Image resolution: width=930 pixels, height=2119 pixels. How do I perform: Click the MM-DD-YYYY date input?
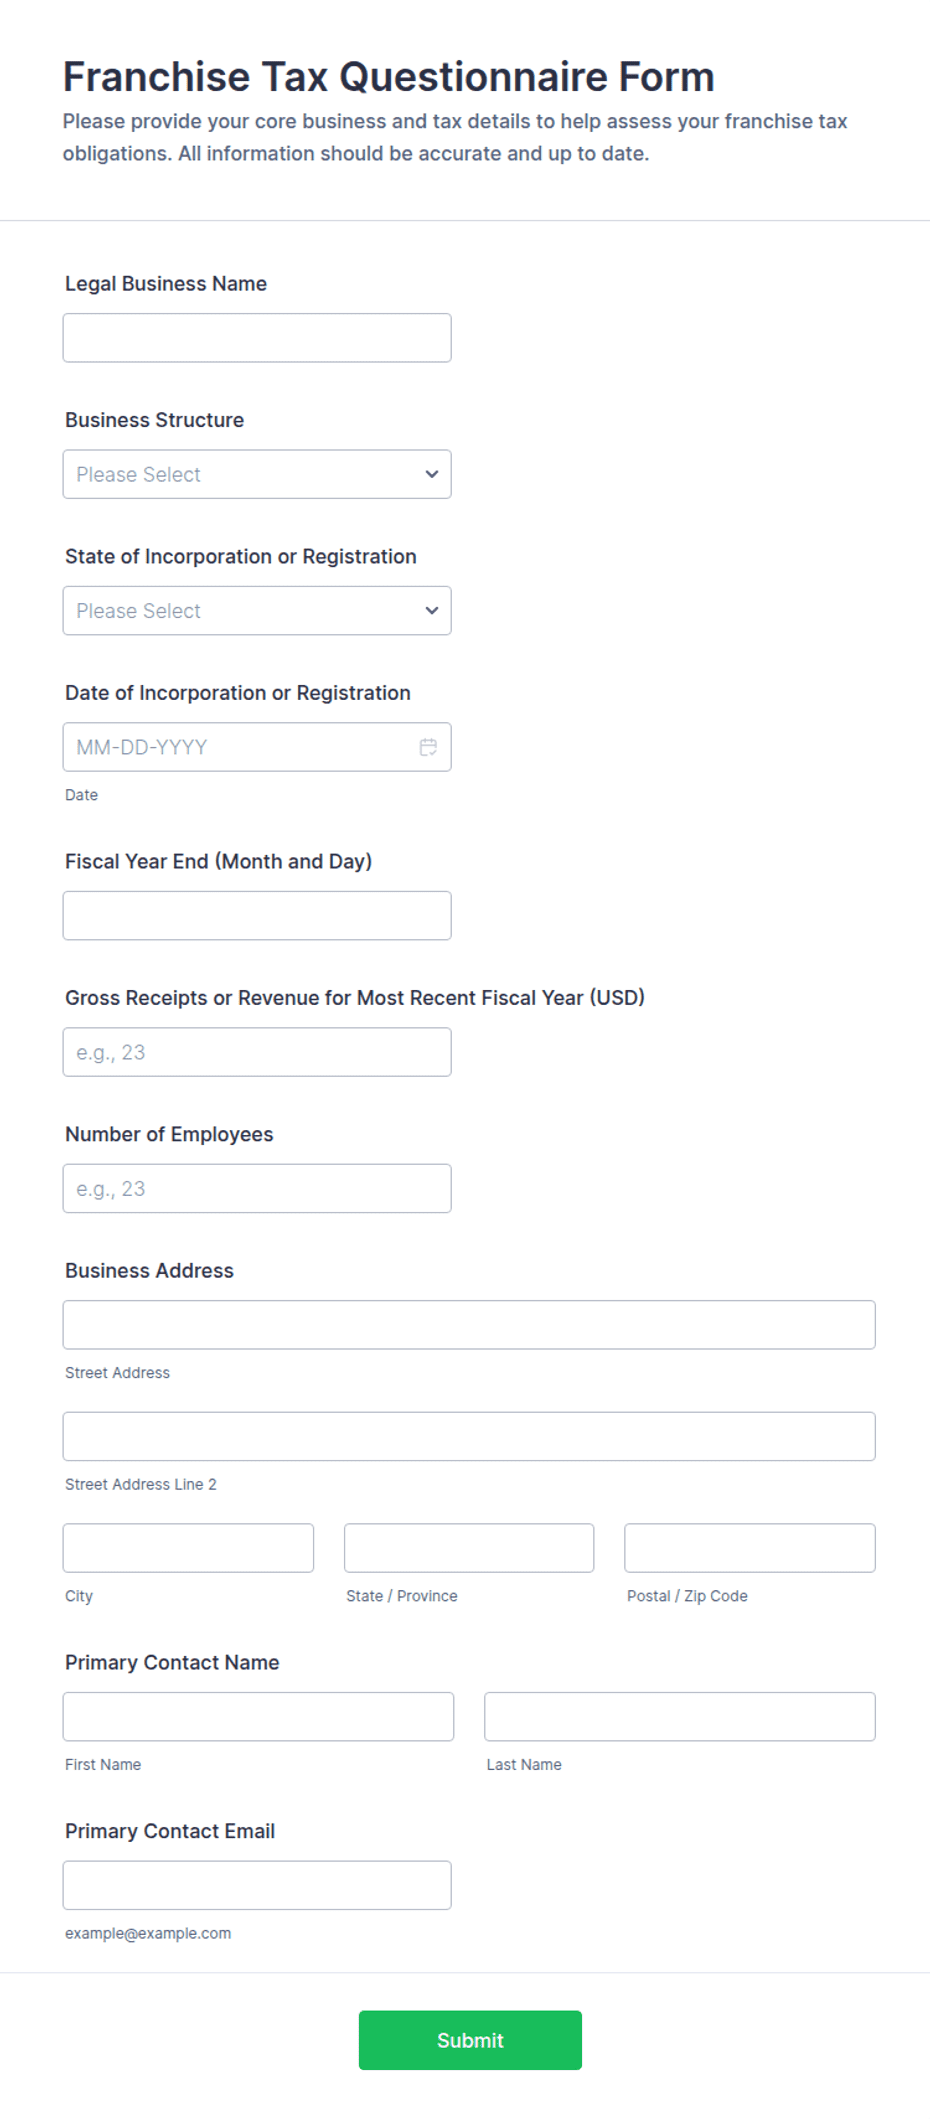(257, 747)
